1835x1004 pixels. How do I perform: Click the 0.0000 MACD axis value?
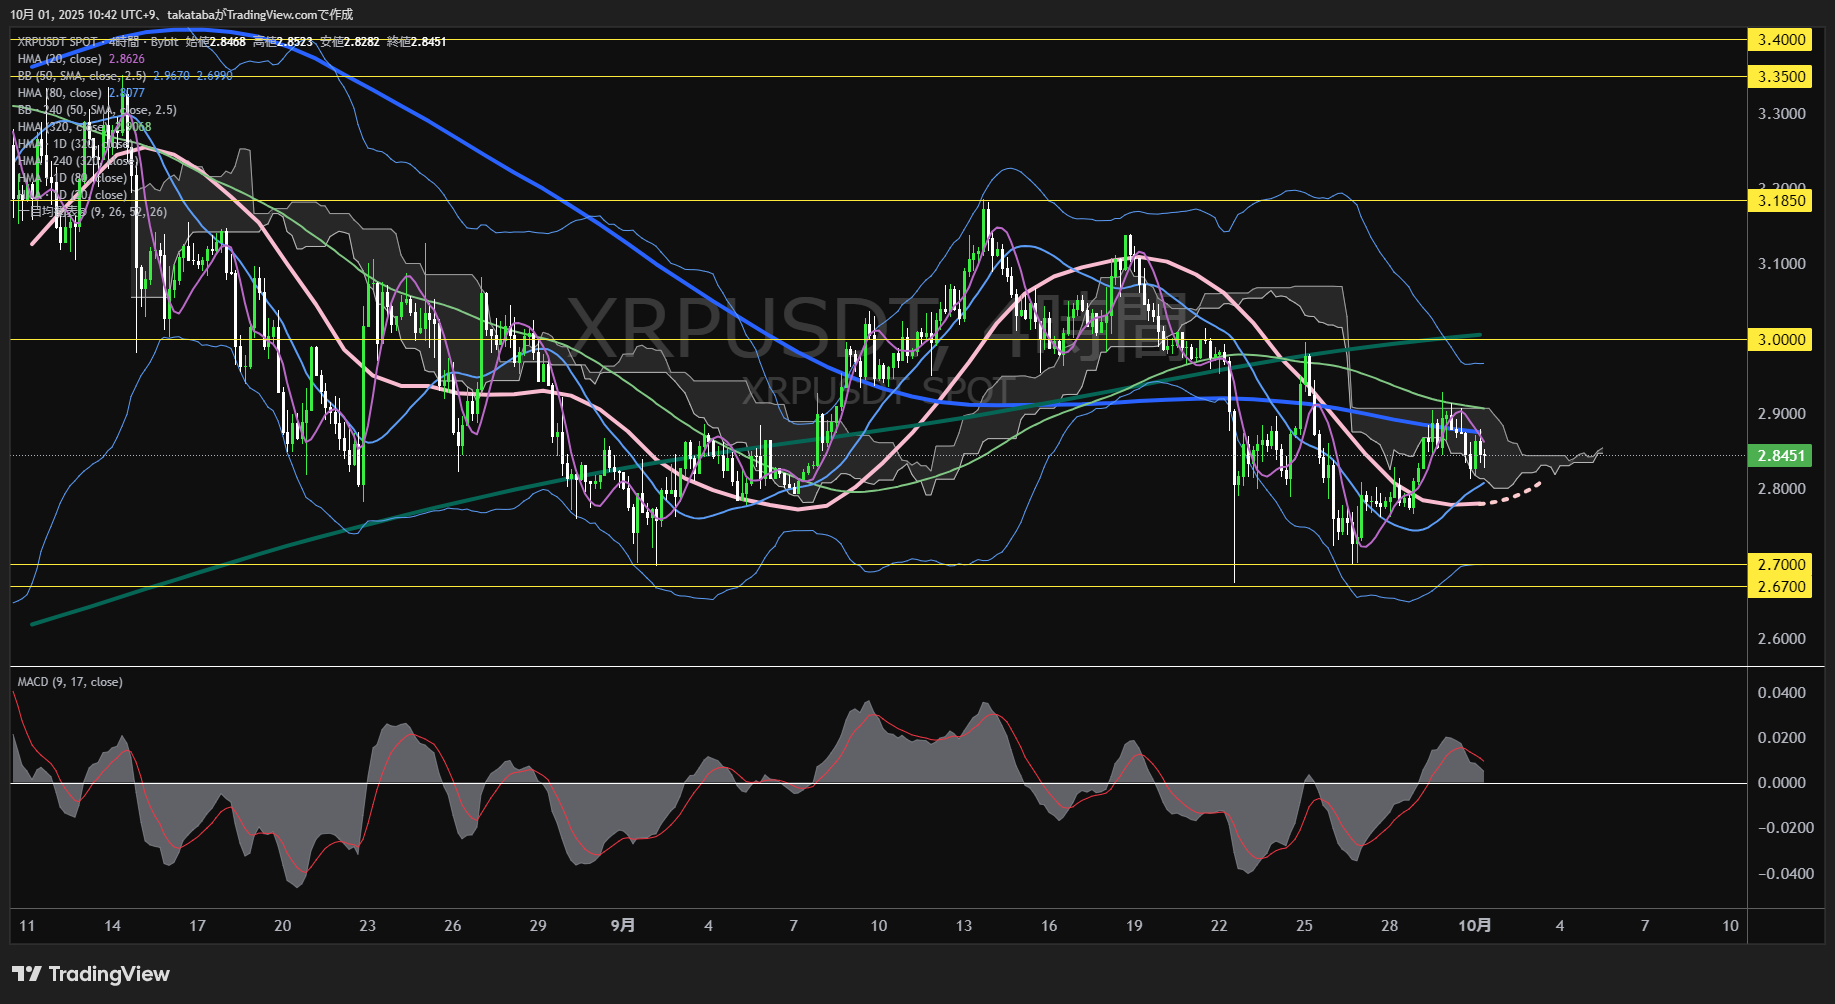1781,783
